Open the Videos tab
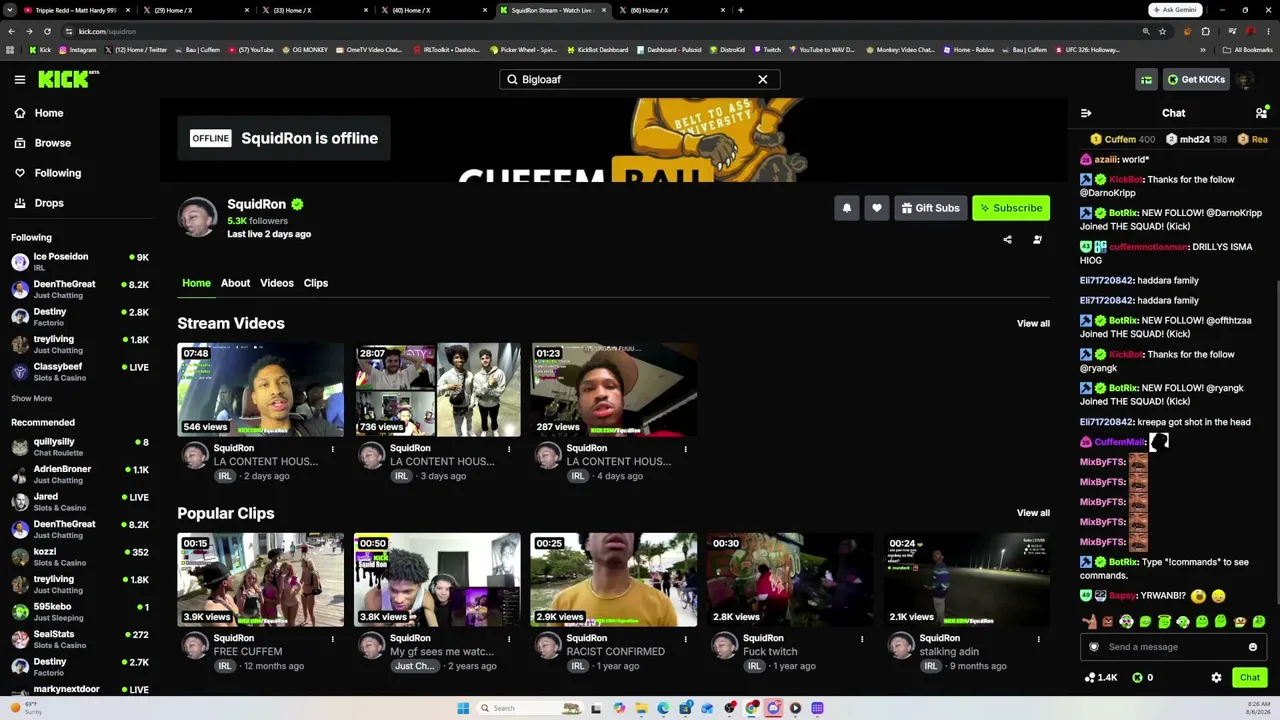Viewport: 1280px width, 720px height. tap(277, 283)
